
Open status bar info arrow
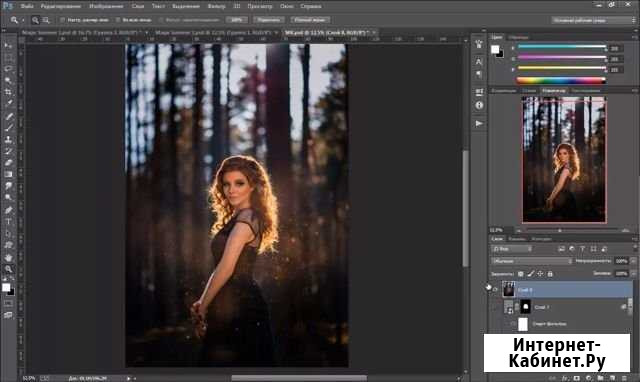point(129,378)
